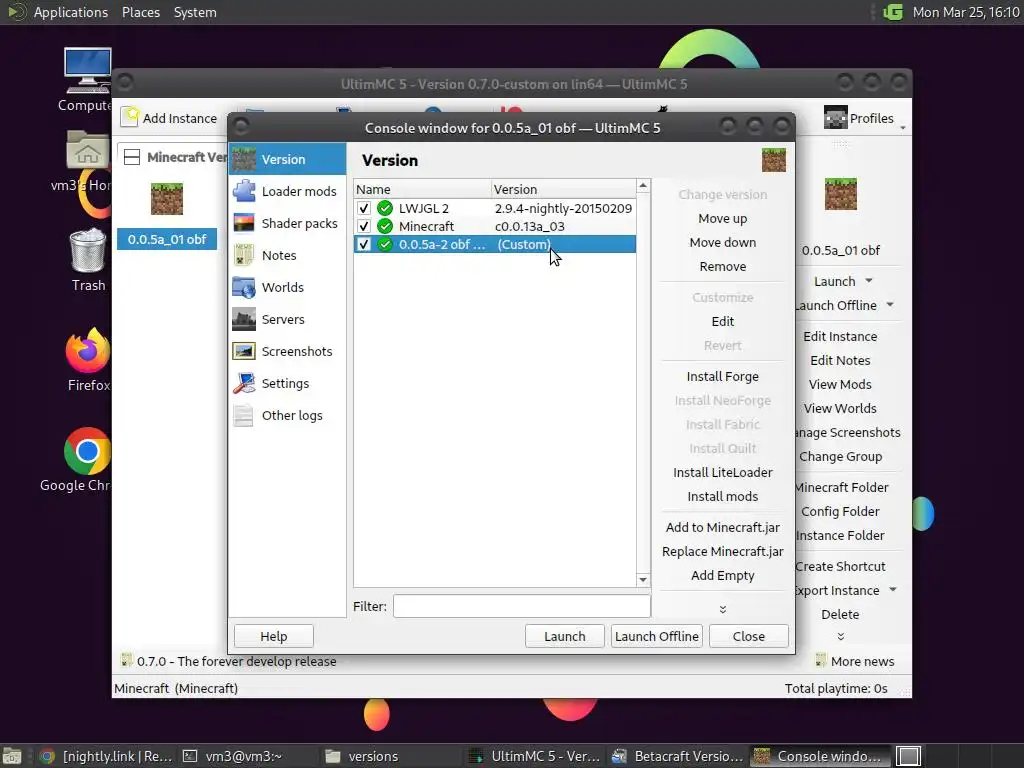Screen dimensions: 1024x768
Task: Click Install Forge
Action: (722, 376)
